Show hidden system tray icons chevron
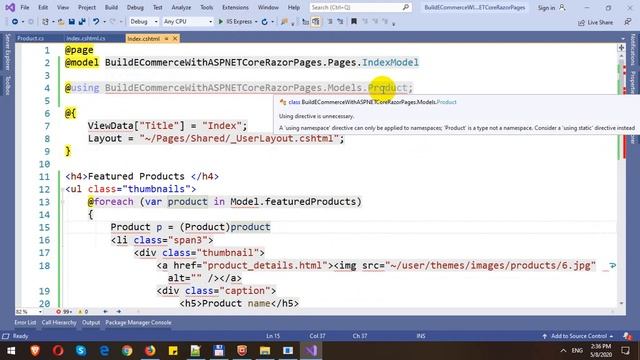 coord(563,351)
